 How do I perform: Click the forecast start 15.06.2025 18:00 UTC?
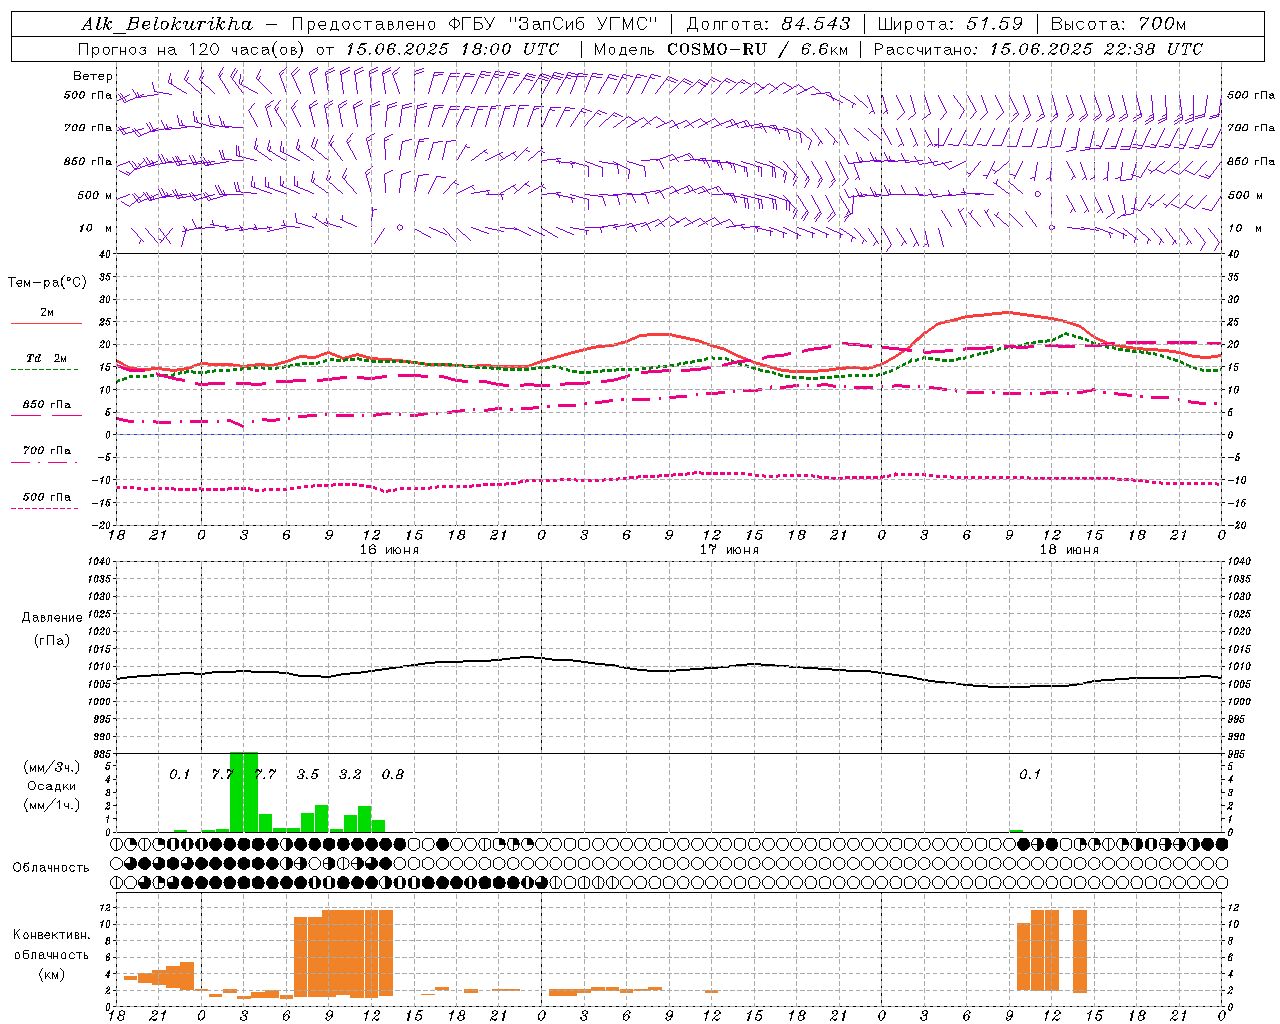pyautogui.click(x=452, y=49)
